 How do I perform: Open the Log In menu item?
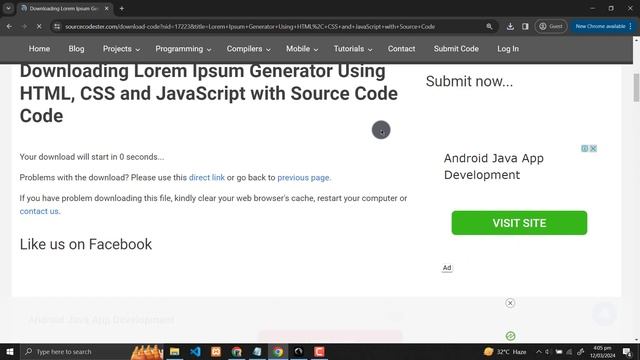[x=508, y=49]
